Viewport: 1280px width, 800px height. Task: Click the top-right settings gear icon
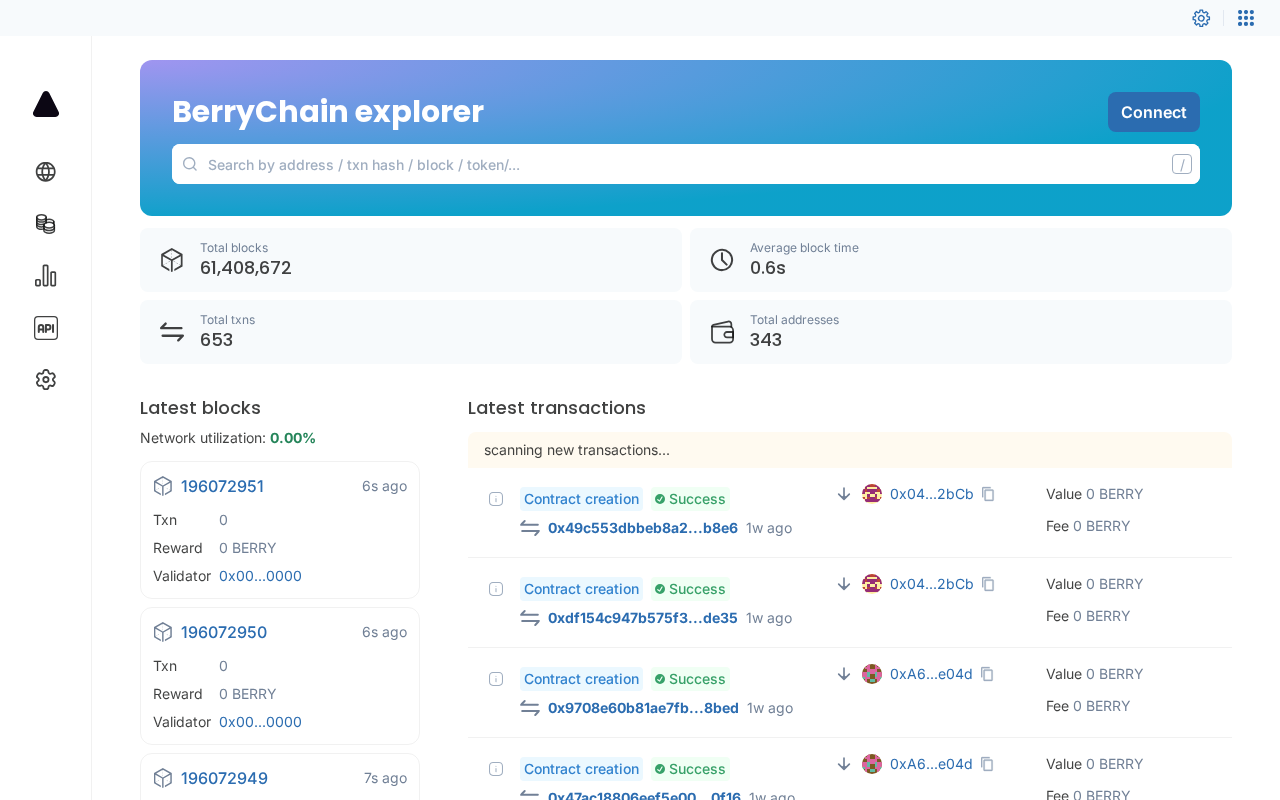coord(1201,18)
